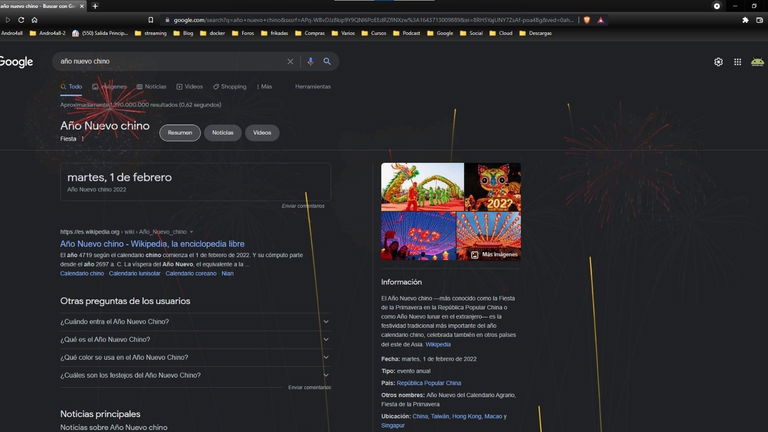Bookmark this page with the bookmark icon
This screenshot has height=432, width=768.
[151, 20]
